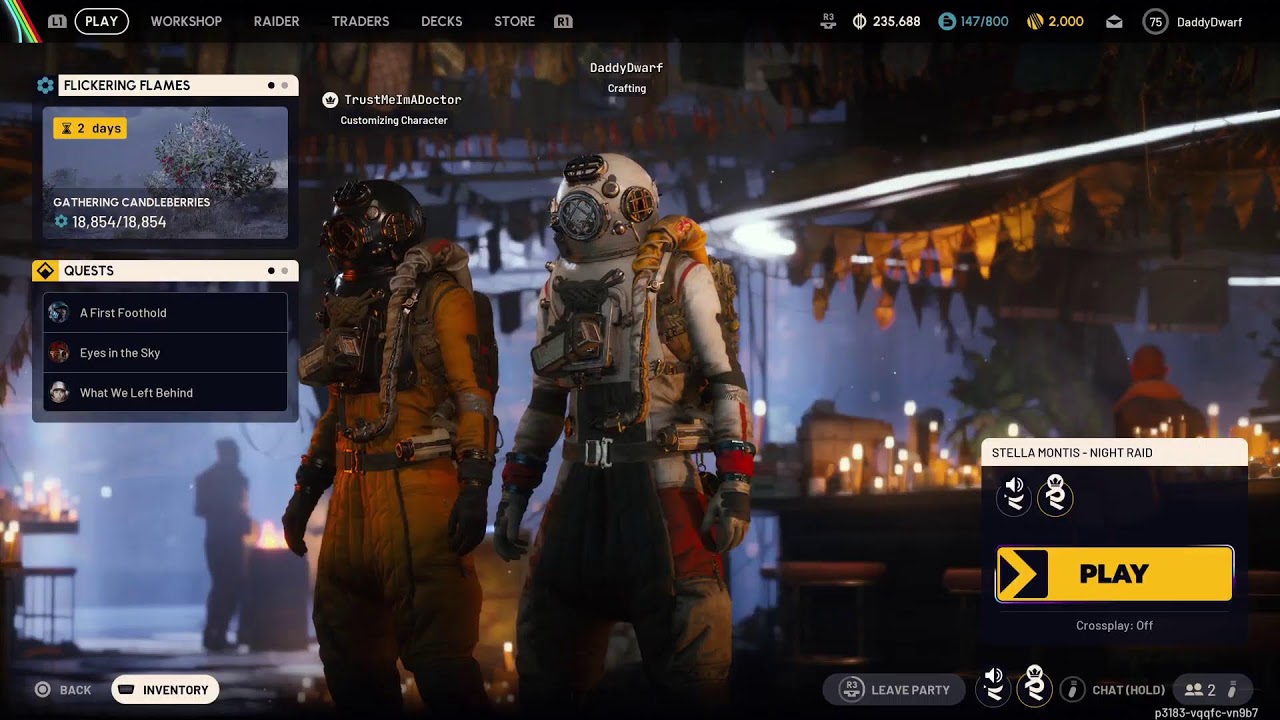The width and height of the screenshot is (1280, 720).
Task: Select the DECKS tab
Action: (x=441, y=21)
